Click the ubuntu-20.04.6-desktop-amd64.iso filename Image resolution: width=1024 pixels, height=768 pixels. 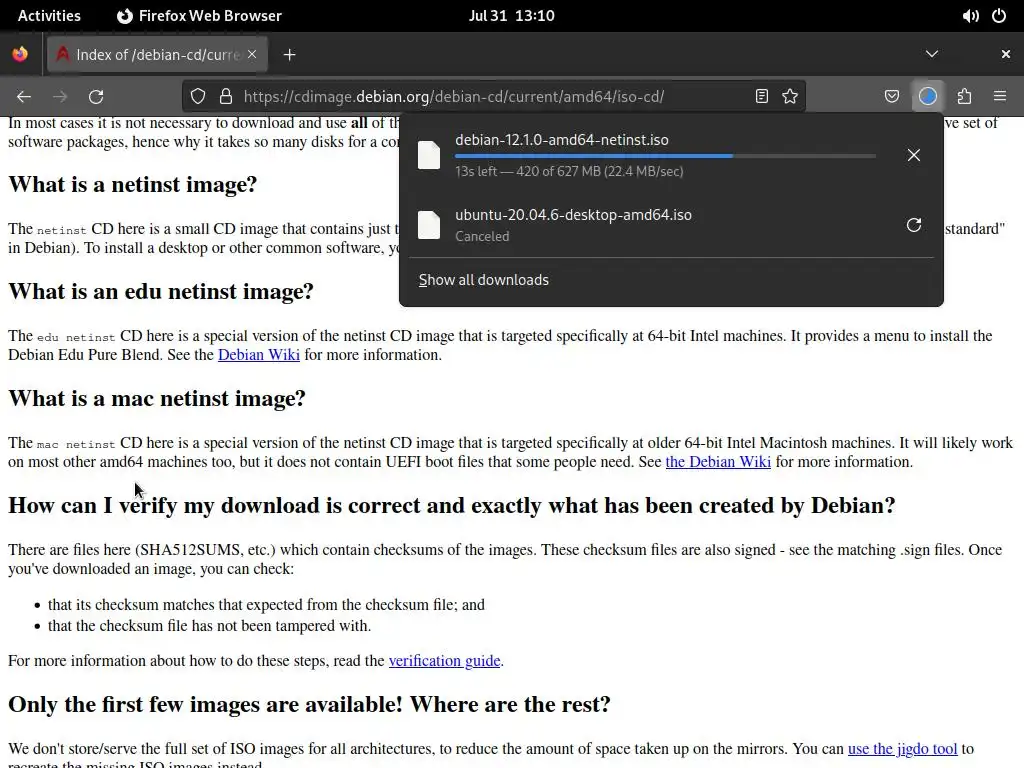(x=573, y=215)
